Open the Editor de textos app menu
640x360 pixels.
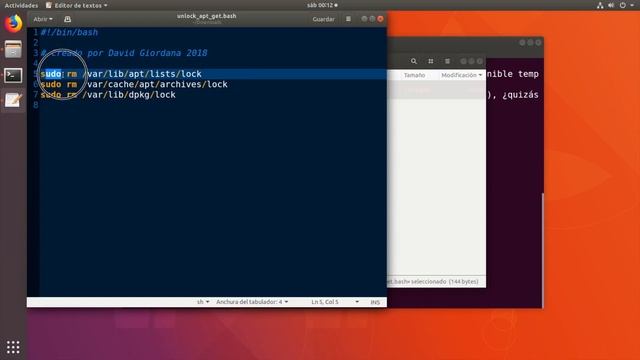pos(77,5)
